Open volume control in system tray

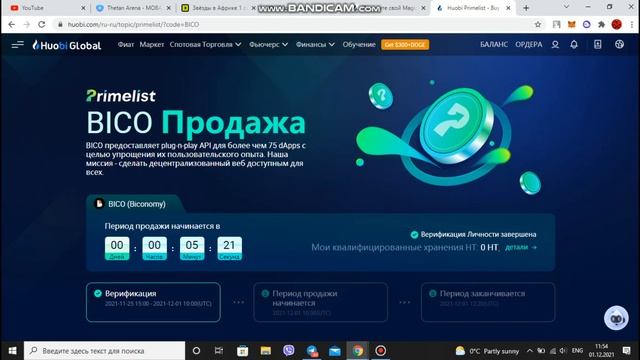pos(563,351)
